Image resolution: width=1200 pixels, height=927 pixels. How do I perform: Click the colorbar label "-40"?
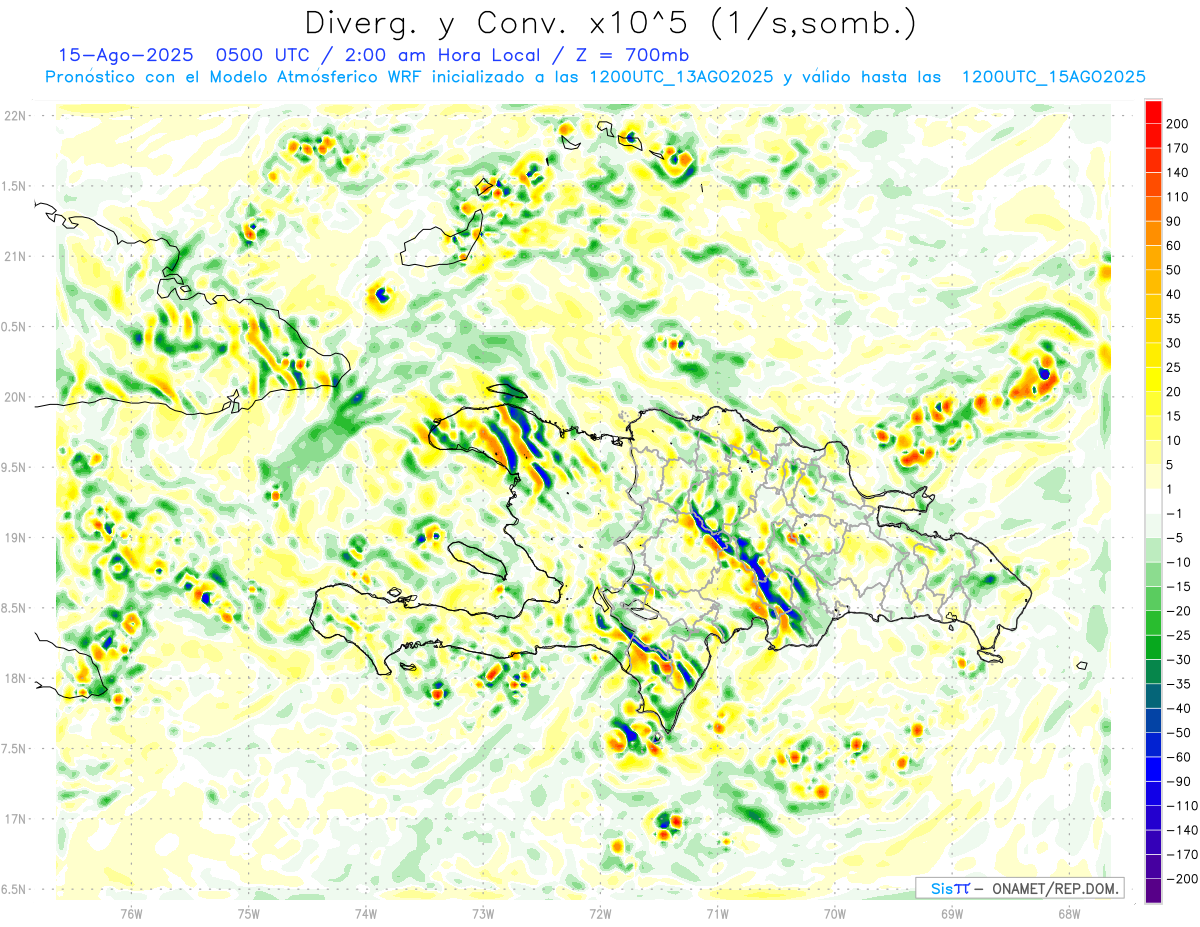[1181, 708]
